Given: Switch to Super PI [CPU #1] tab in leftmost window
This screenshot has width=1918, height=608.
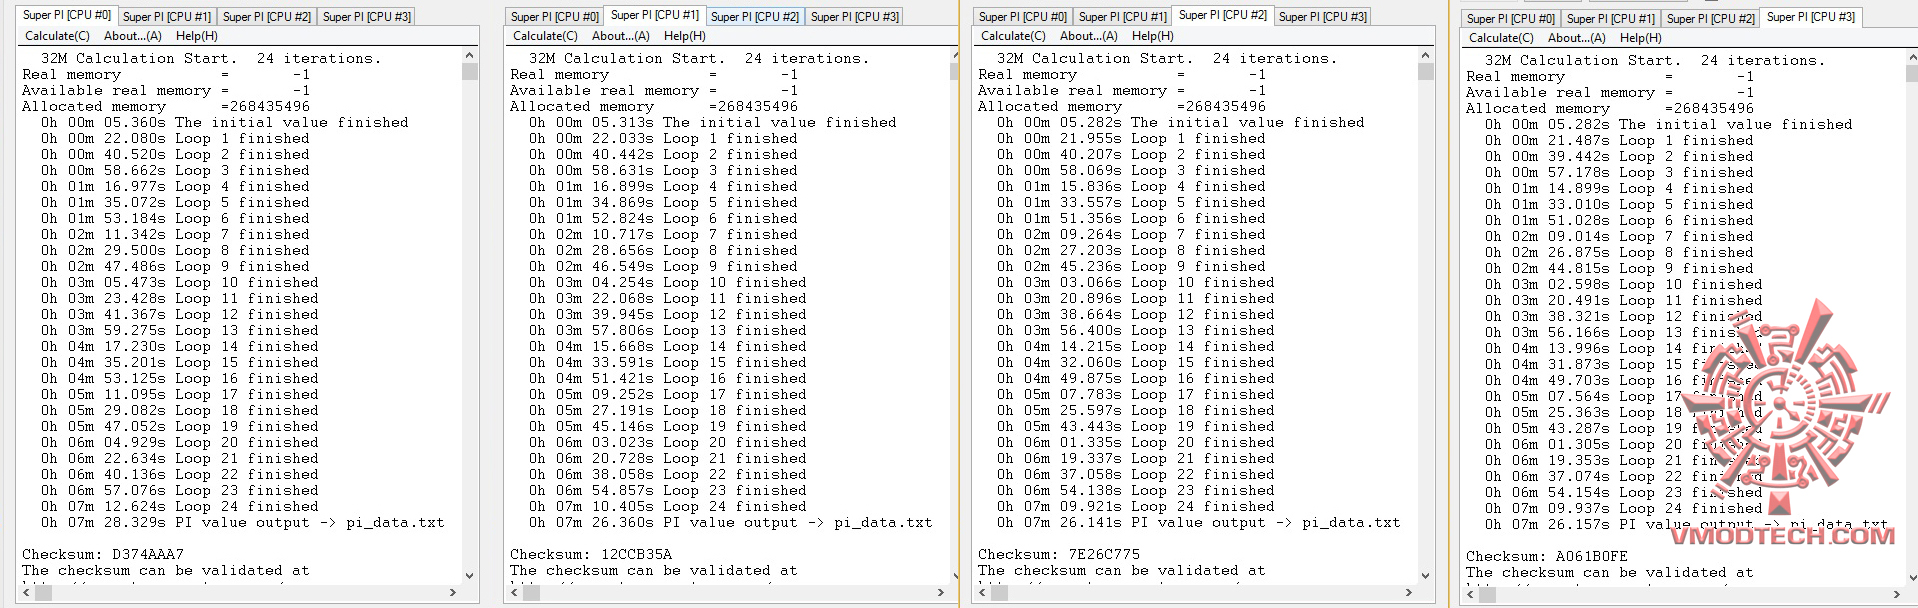Looking at the screenshot, I should (166, 17).
